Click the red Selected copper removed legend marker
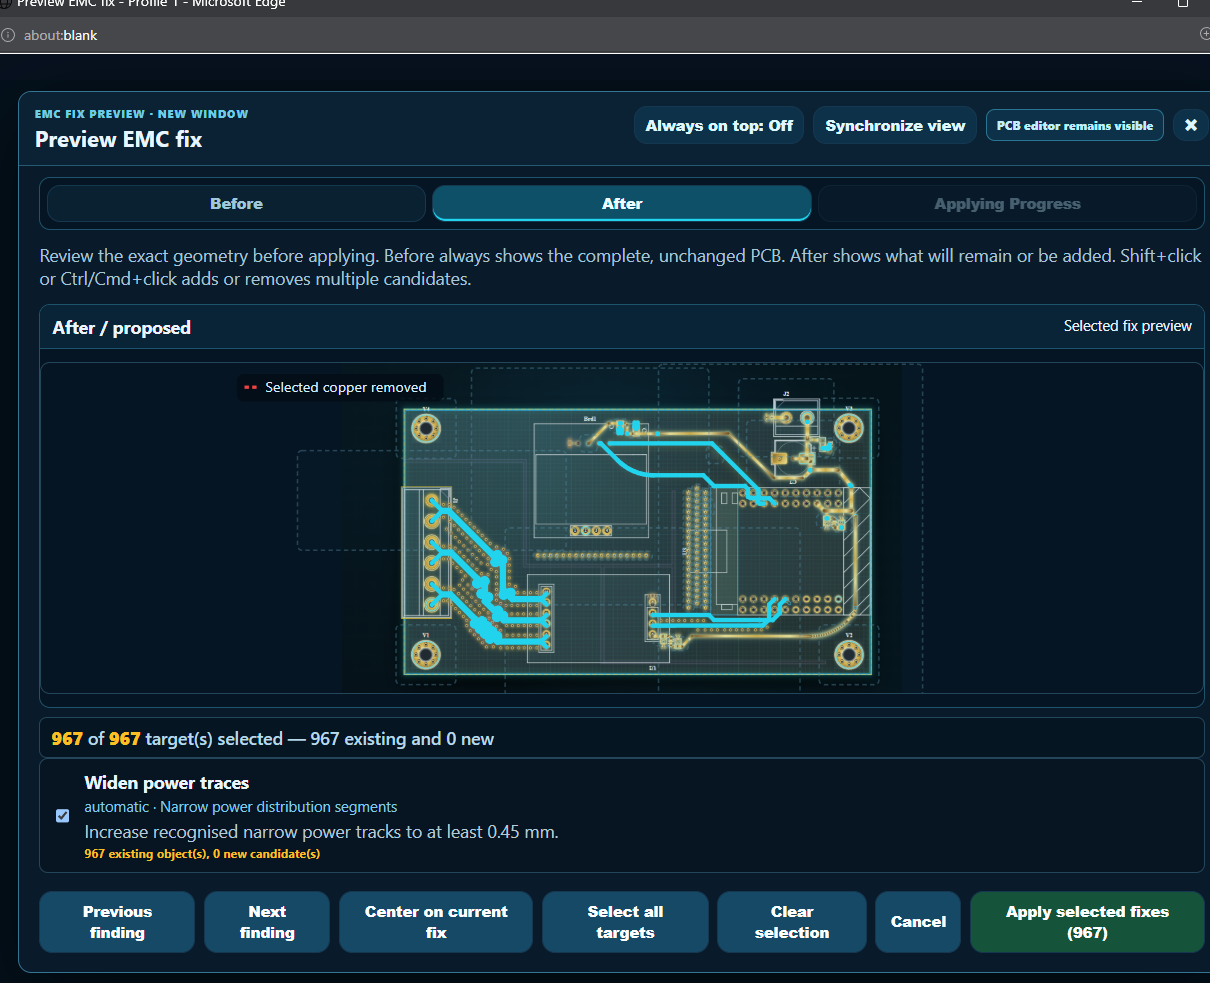Viewport: 1210px width, 983px height. click(x=250, y=388)
